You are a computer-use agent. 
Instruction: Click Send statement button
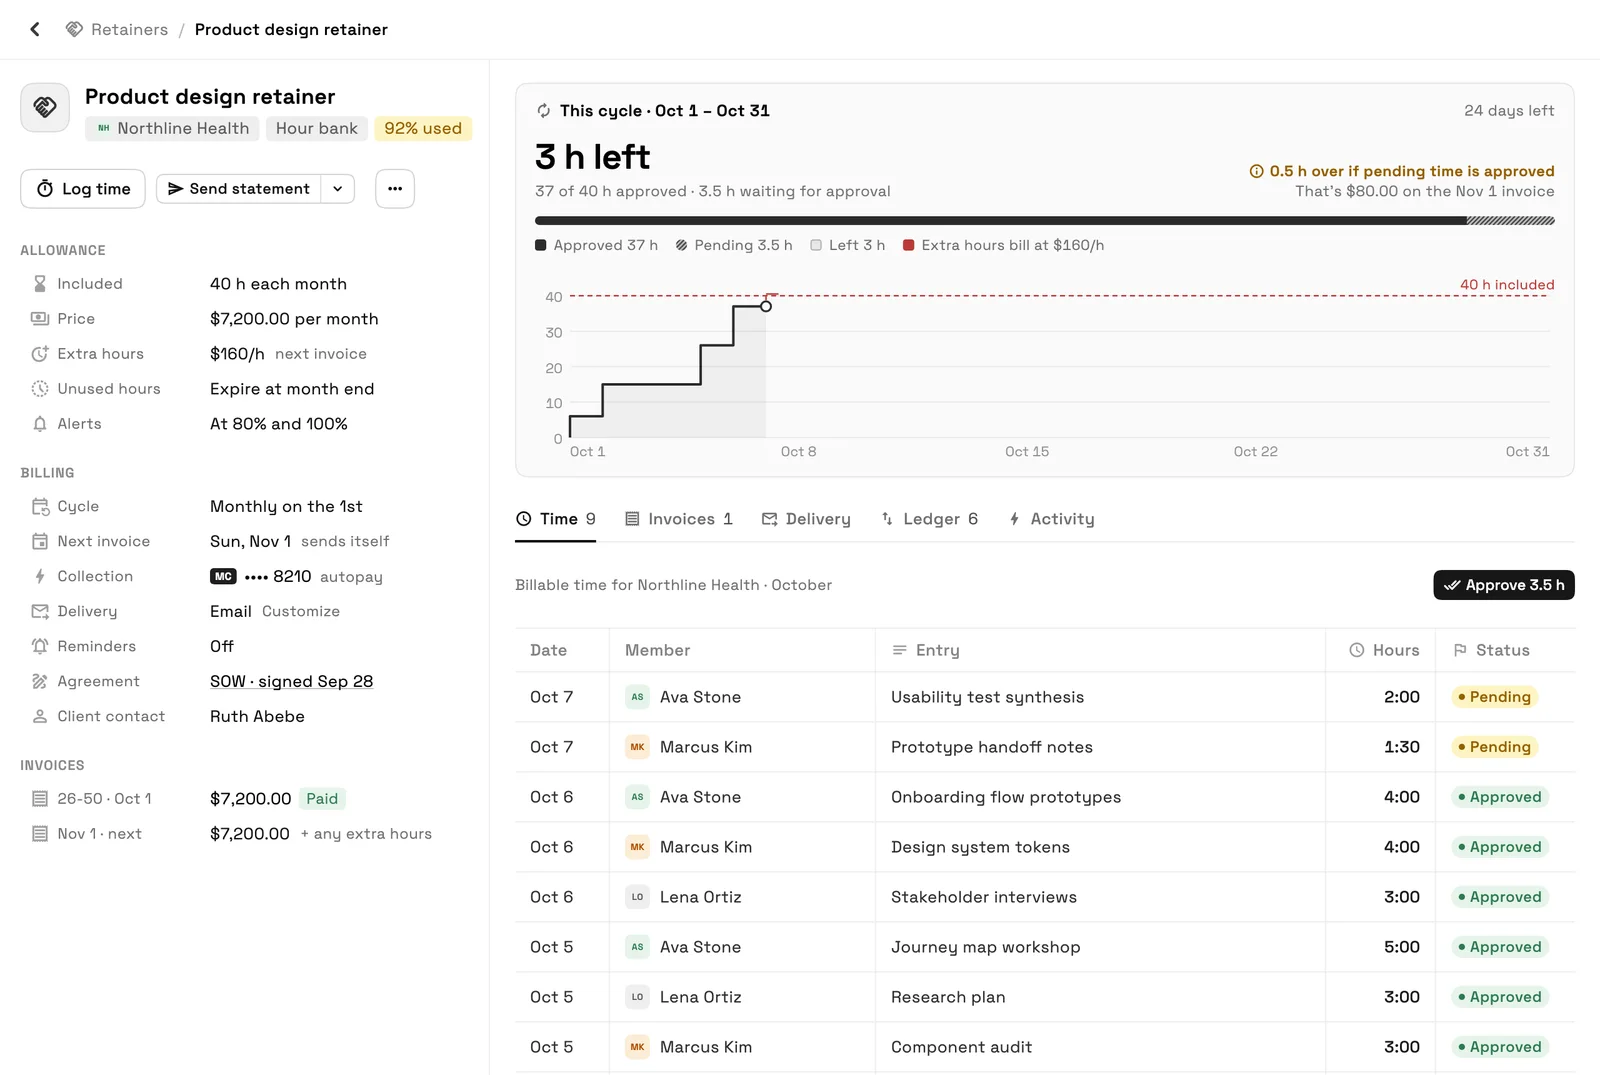tap(239, 189)
